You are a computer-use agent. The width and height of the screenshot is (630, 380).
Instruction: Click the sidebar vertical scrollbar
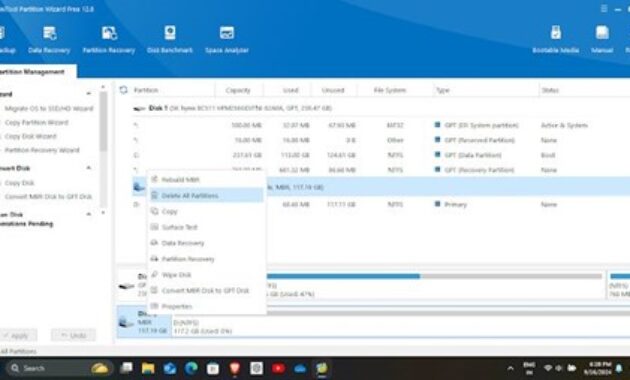coord(103,122)
